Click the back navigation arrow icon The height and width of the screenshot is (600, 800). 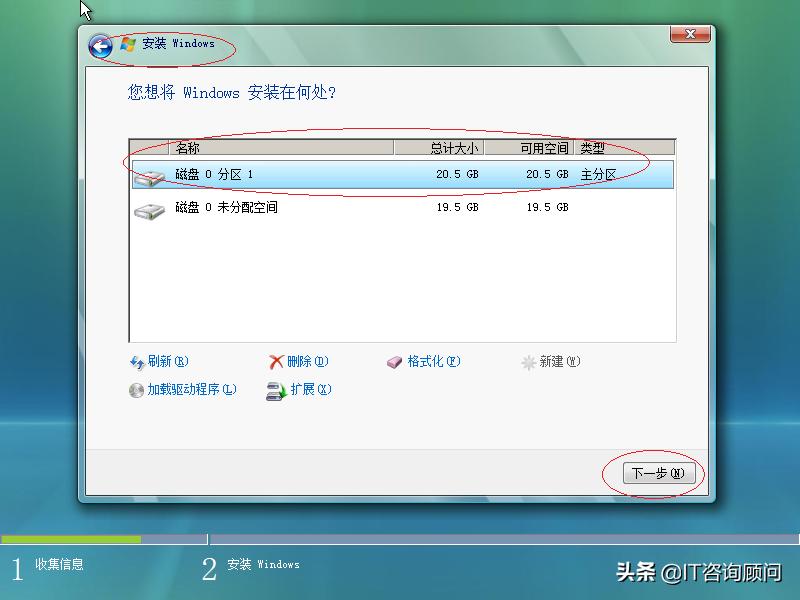coord(100,45)
